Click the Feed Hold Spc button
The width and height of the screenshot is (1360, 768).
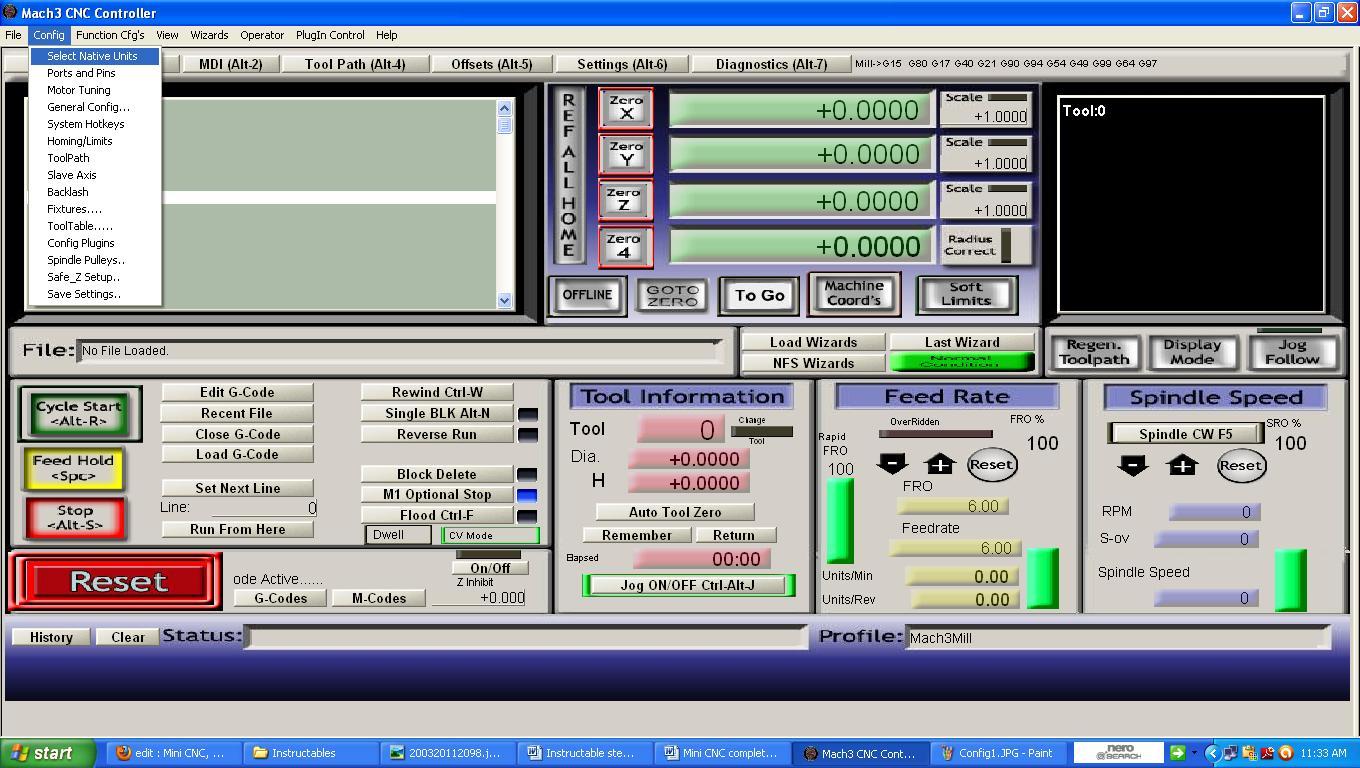pos(73,468)
